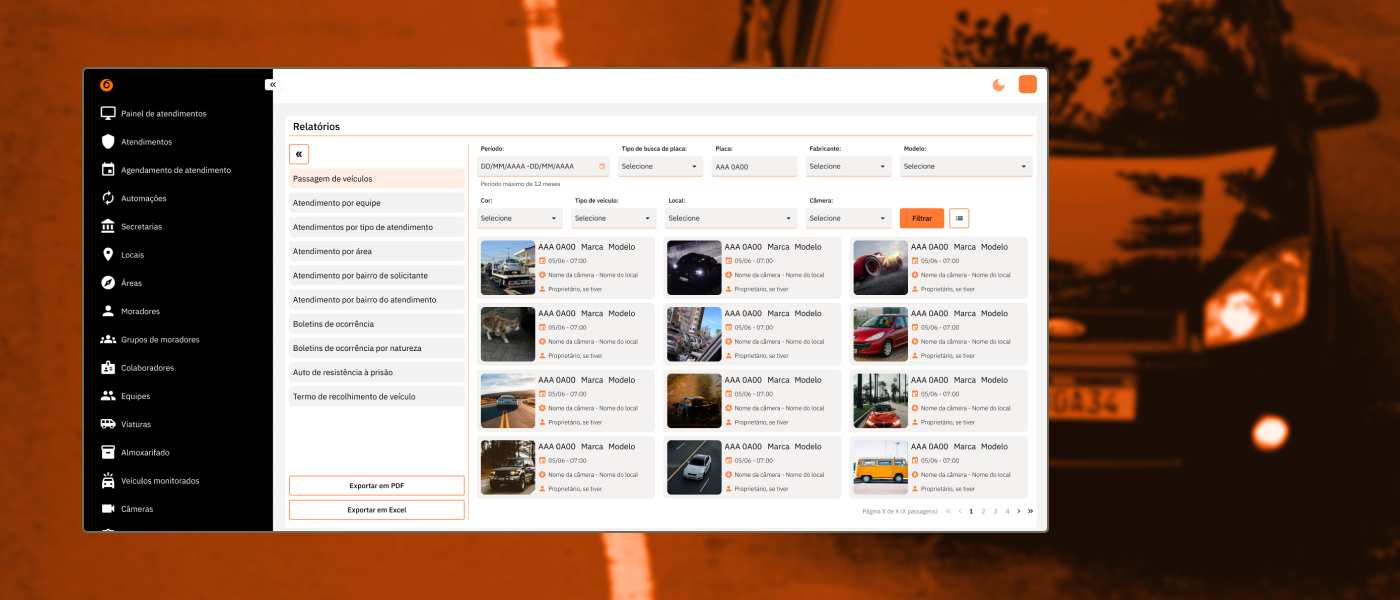Select Atendimento por bairro de solicitante report
The height and width of the screenshot is (600, 1400).
(x=377, y=275)
